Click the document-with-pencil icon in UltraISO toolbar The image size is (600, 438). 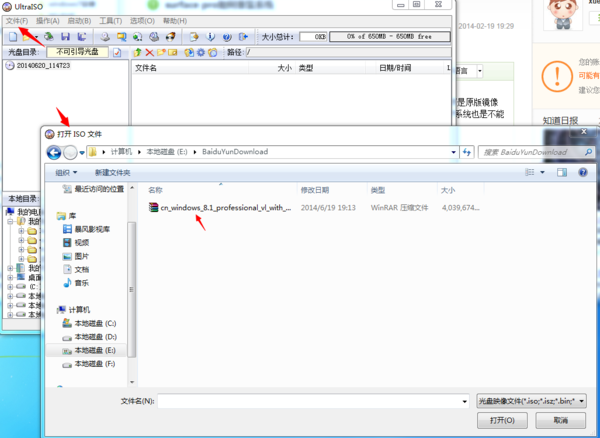194,37
